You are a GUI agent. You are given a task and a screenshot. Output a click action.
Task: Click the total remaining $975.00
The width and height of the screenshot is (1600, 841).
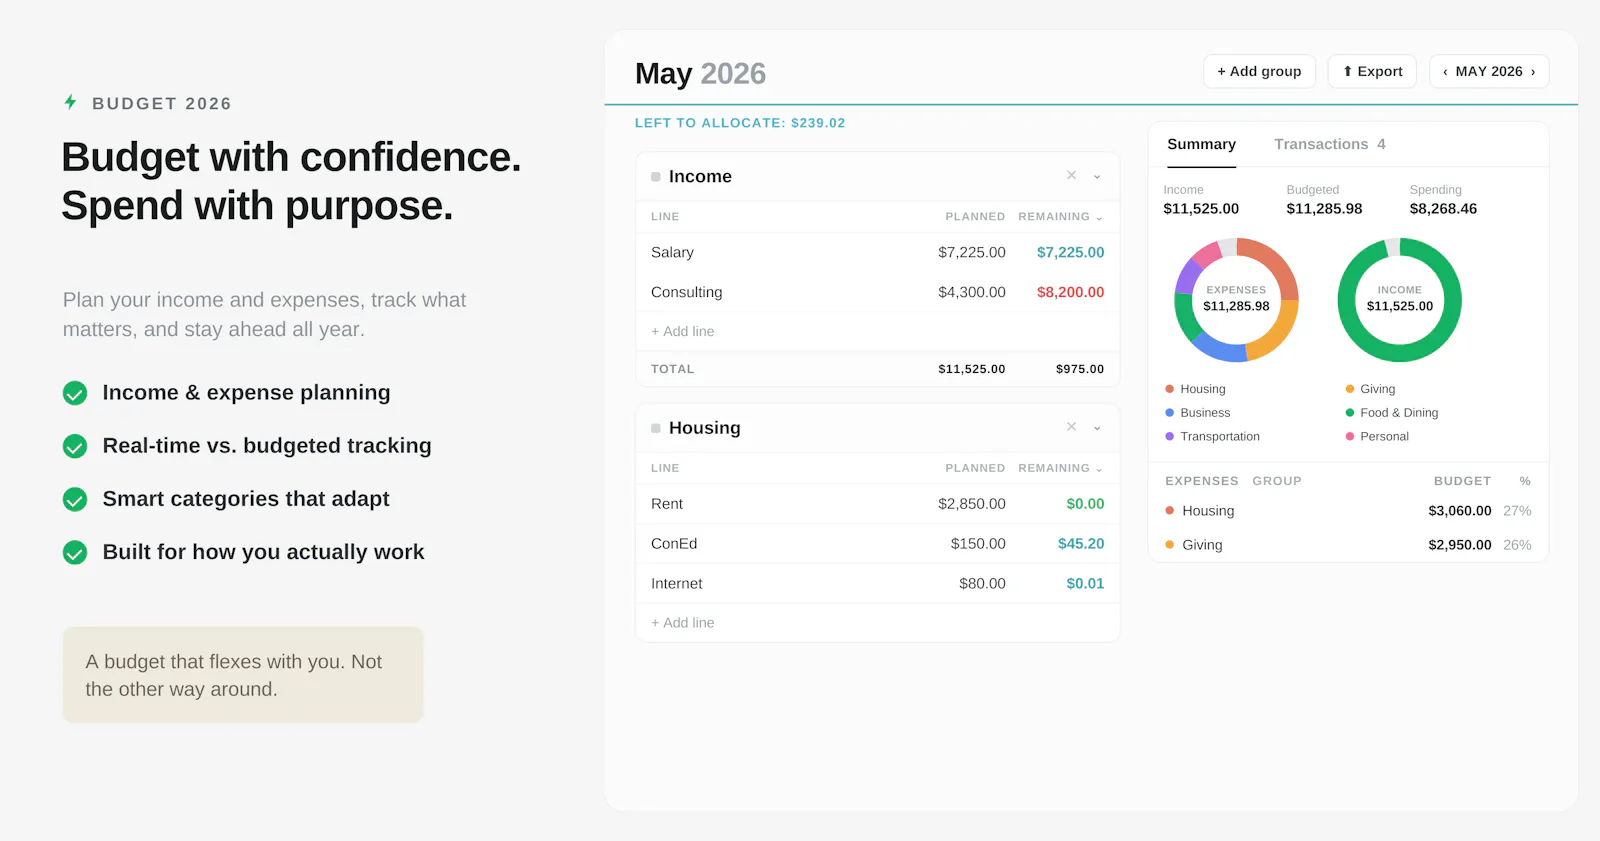point(1080,369)
